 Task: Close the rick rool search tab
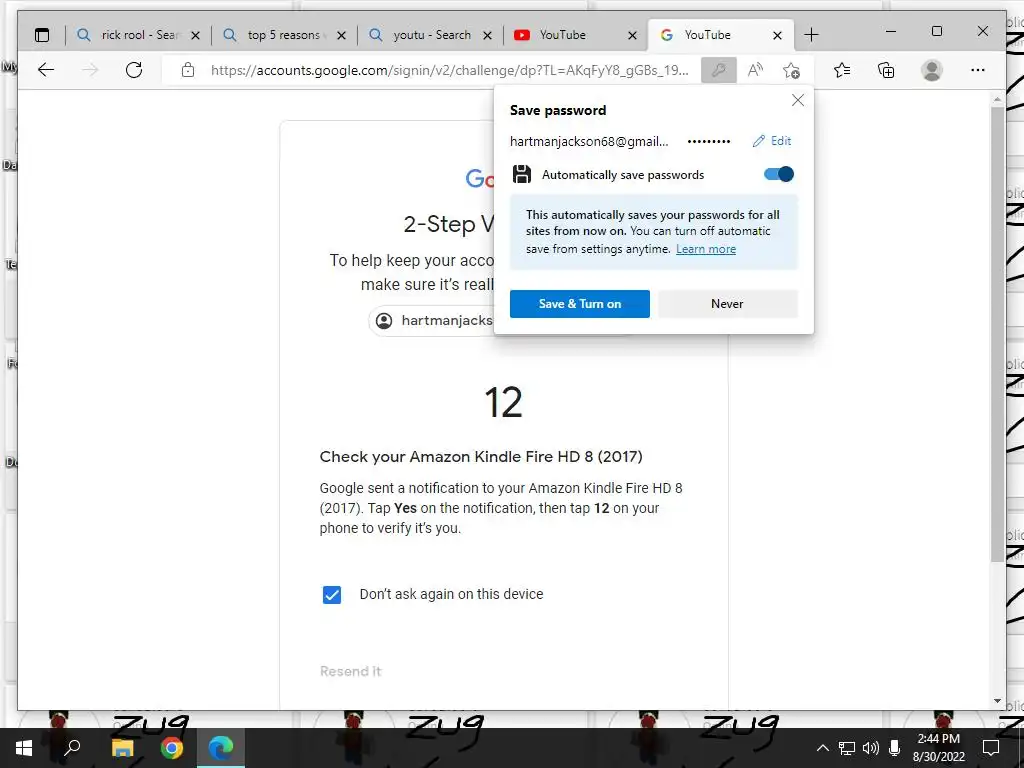point(195,35)
